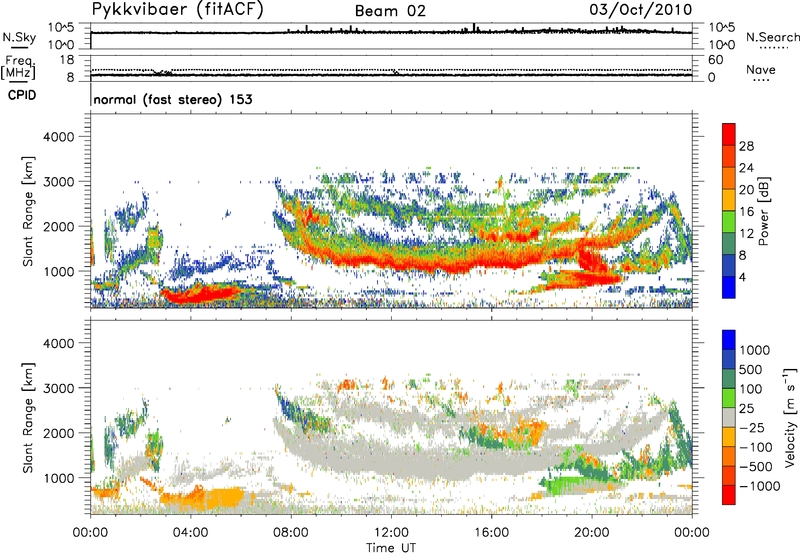
Task: Click the power color bar segment between 16 and 20
Action: (729, 200)
